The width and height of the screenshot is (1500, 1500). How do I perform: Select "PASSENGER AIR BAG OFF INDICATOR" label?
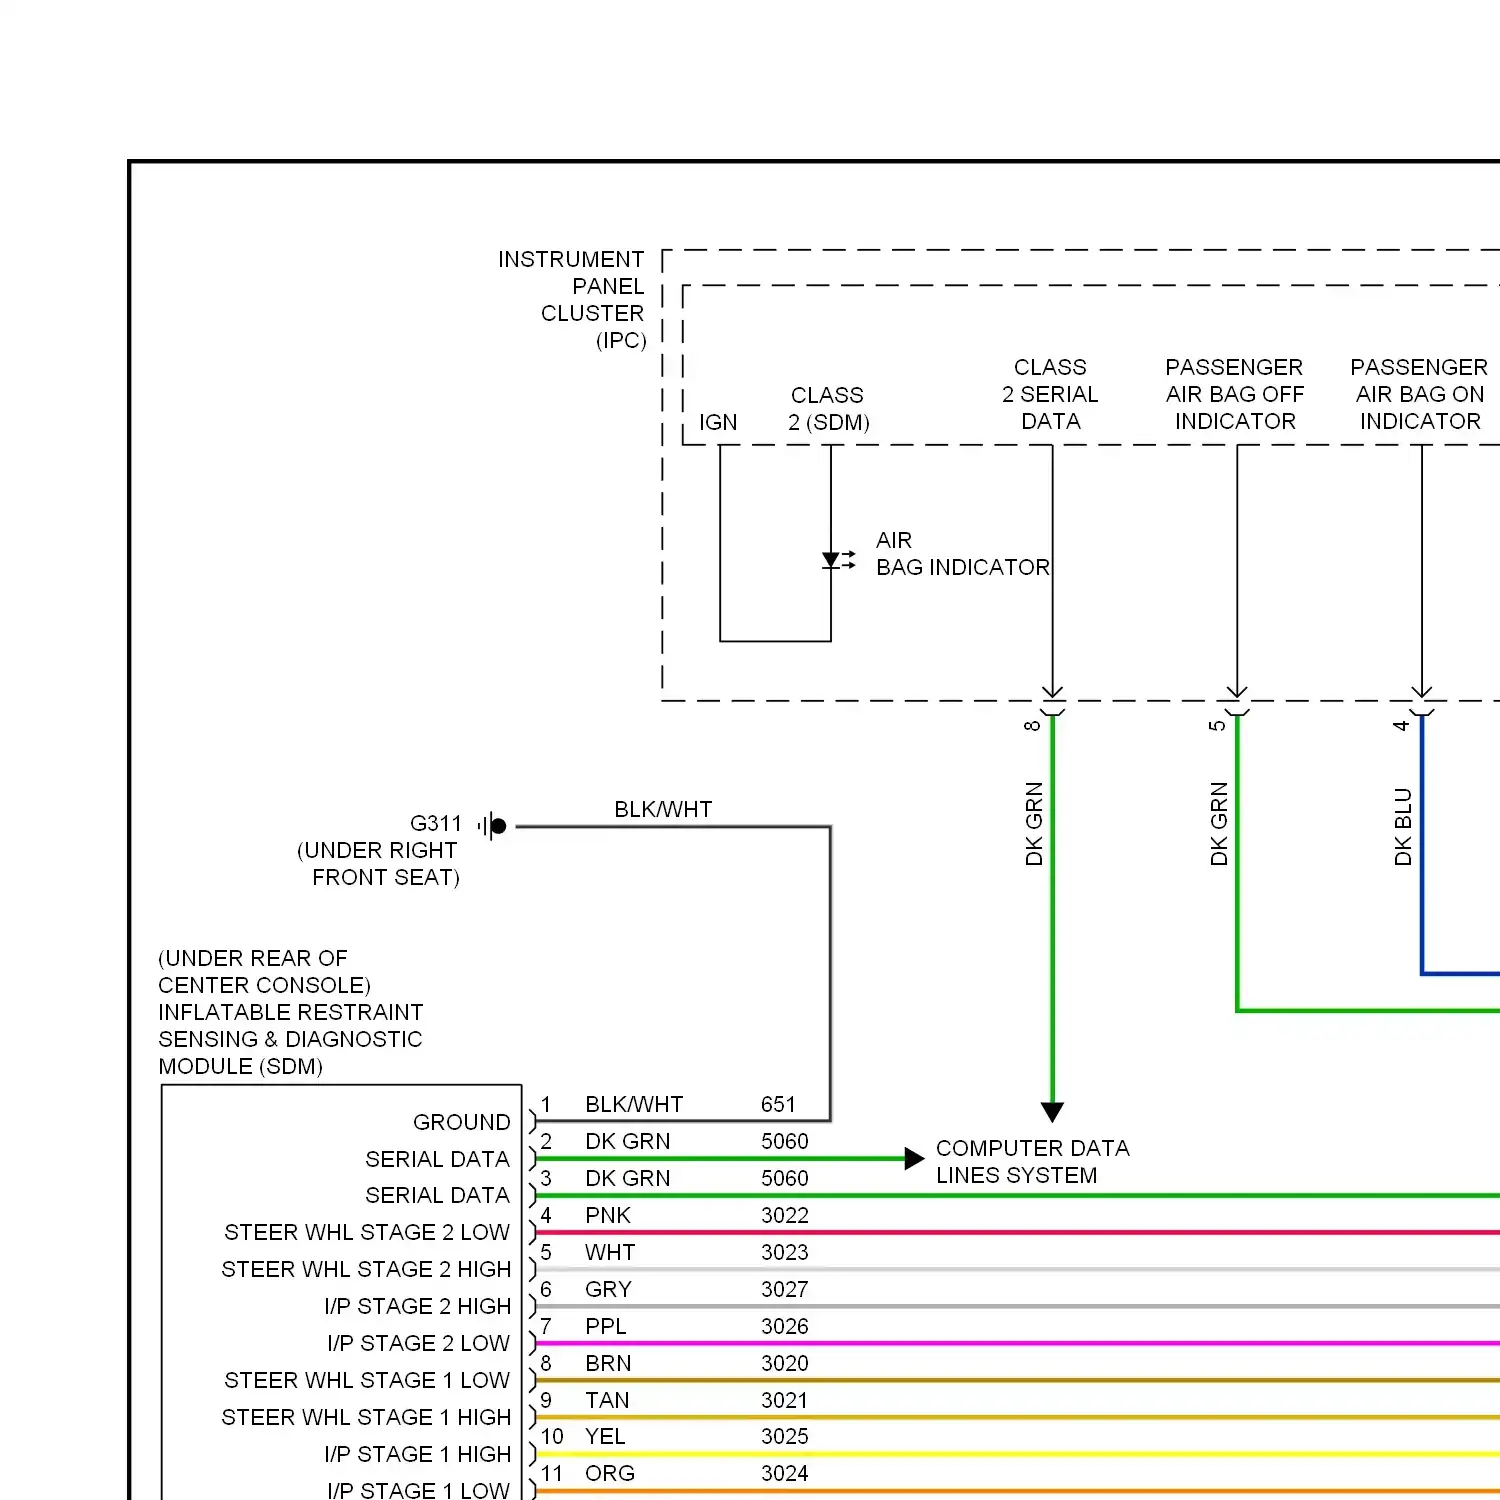point(1235,394)
